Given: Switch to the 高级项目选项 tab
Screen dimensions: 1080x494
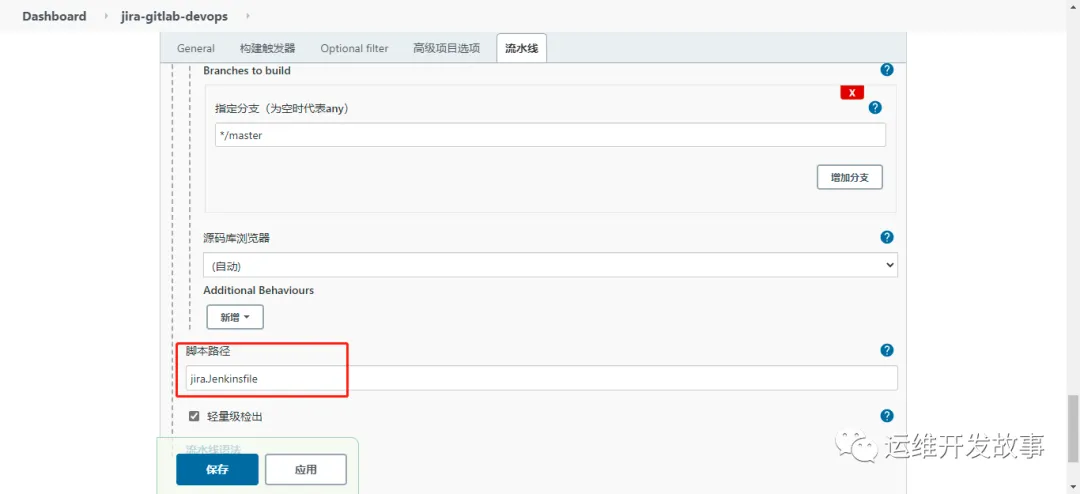Looking at the screenshot, I should pos(446,48).
